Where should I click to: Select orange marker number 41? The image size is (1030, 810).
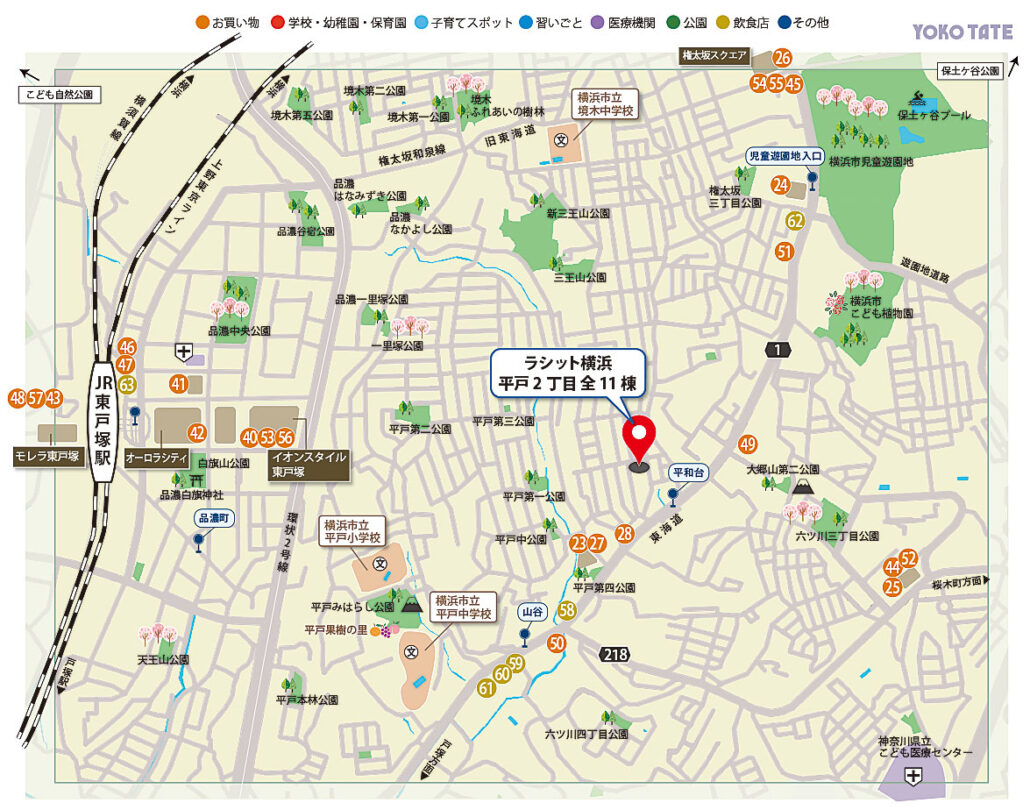pyautogui.click(x=179, y=383)
